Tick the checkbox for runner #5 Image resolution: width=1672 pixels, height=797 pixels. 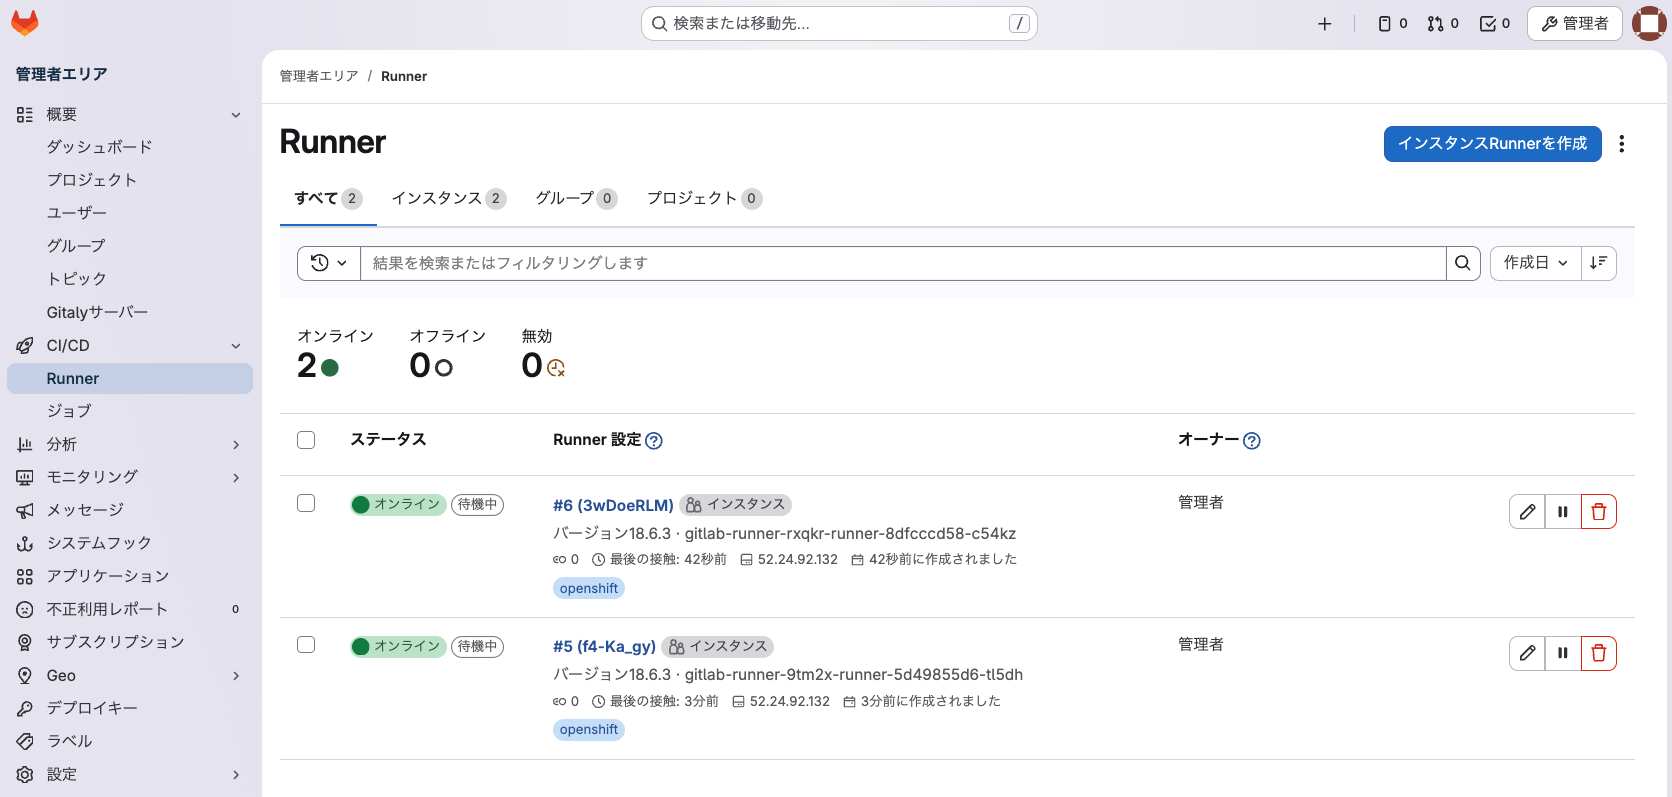click(x=306, y=645)
